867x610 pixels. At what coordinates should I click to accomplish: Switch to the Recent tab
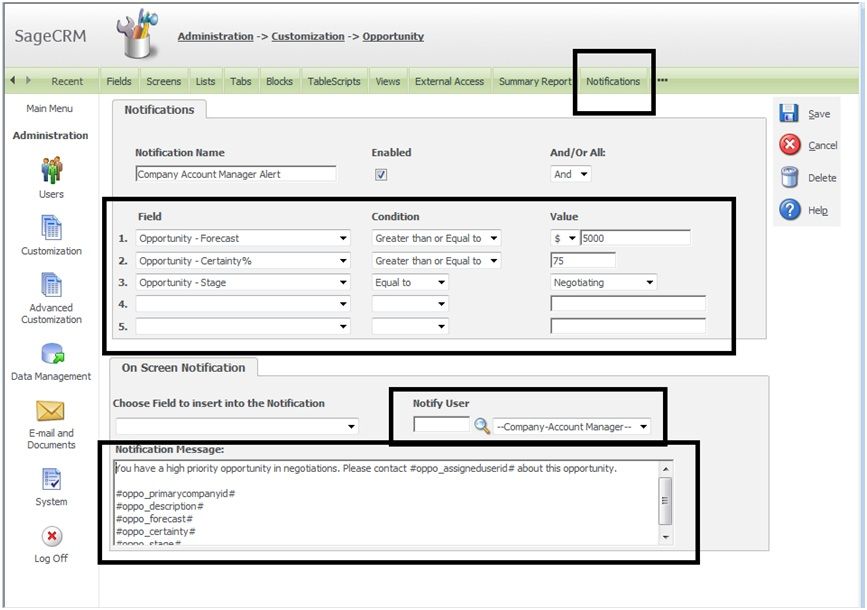67,81
